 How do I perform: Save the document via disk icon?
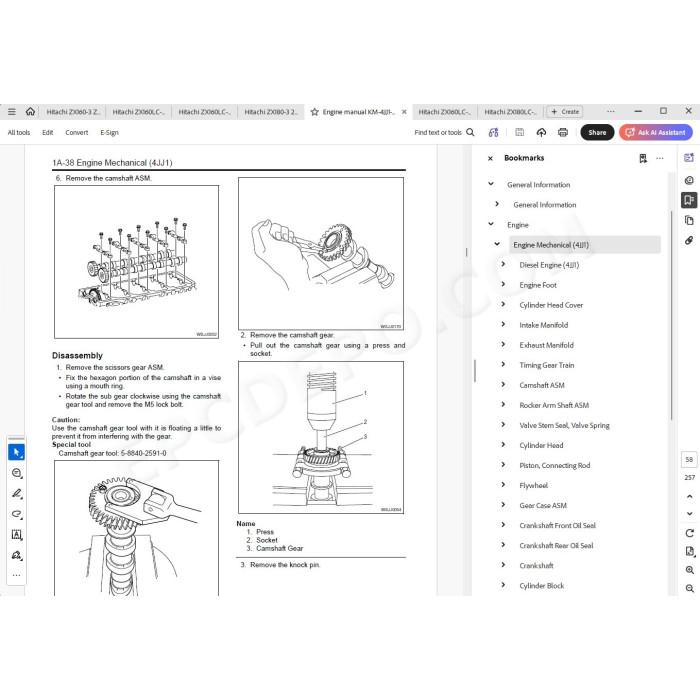(x=520, y=132)
